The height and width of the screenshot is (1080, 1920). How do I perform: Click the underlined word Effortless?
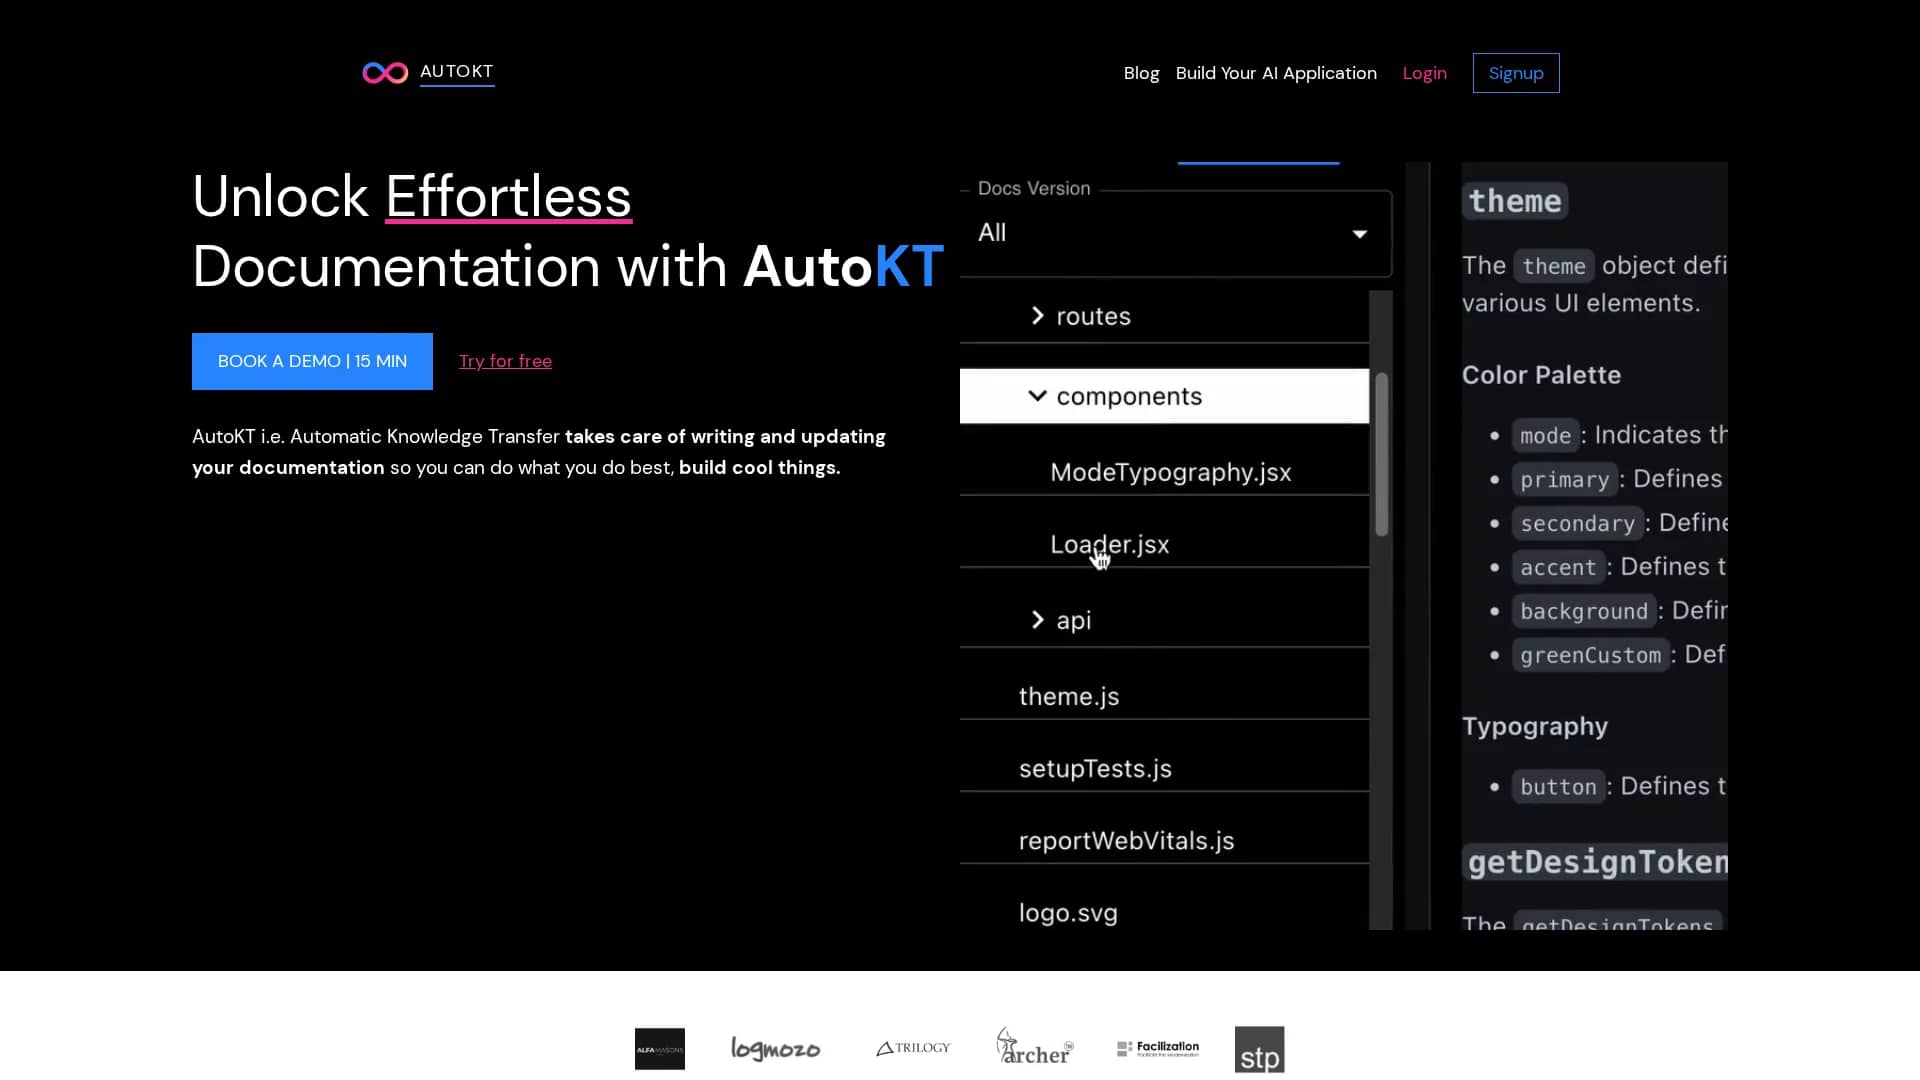click(508, 197)
